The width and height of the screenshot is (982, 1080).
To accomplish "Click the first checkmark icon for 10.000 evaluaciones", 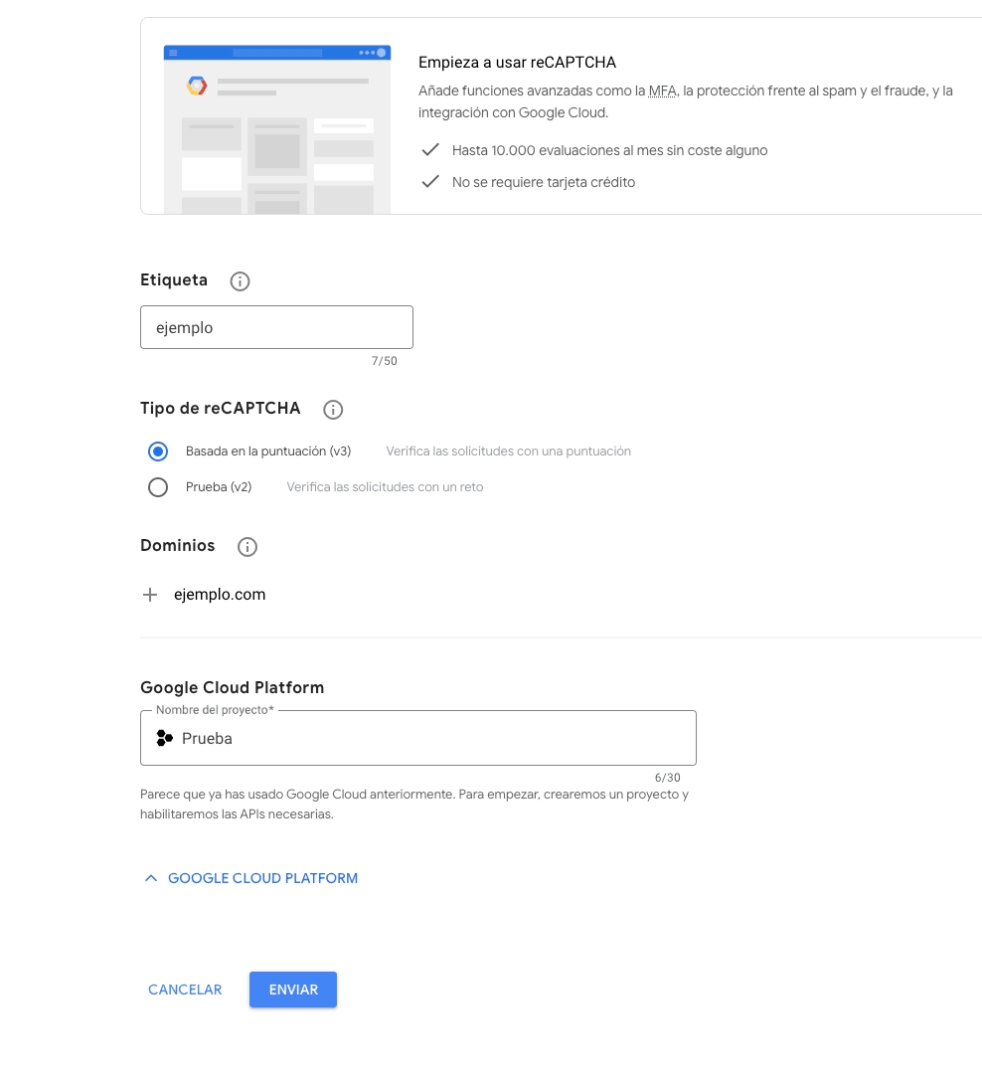I will [x=430, y=149].
